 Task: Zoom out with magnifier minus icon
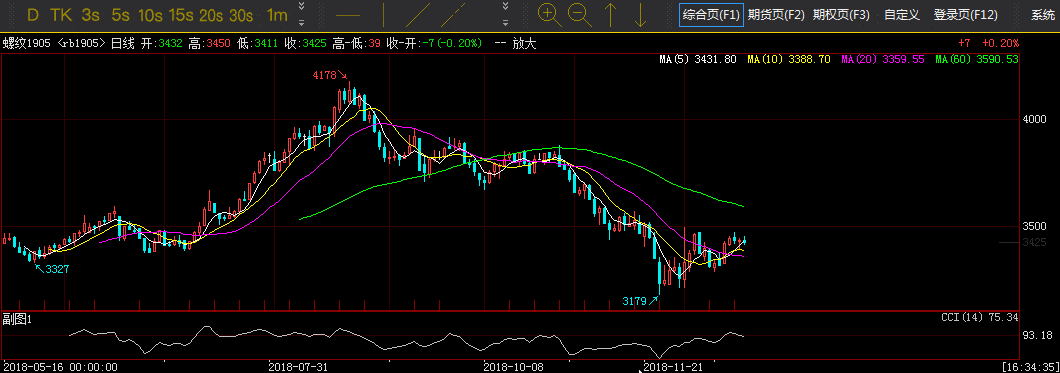tap(580, 14)
